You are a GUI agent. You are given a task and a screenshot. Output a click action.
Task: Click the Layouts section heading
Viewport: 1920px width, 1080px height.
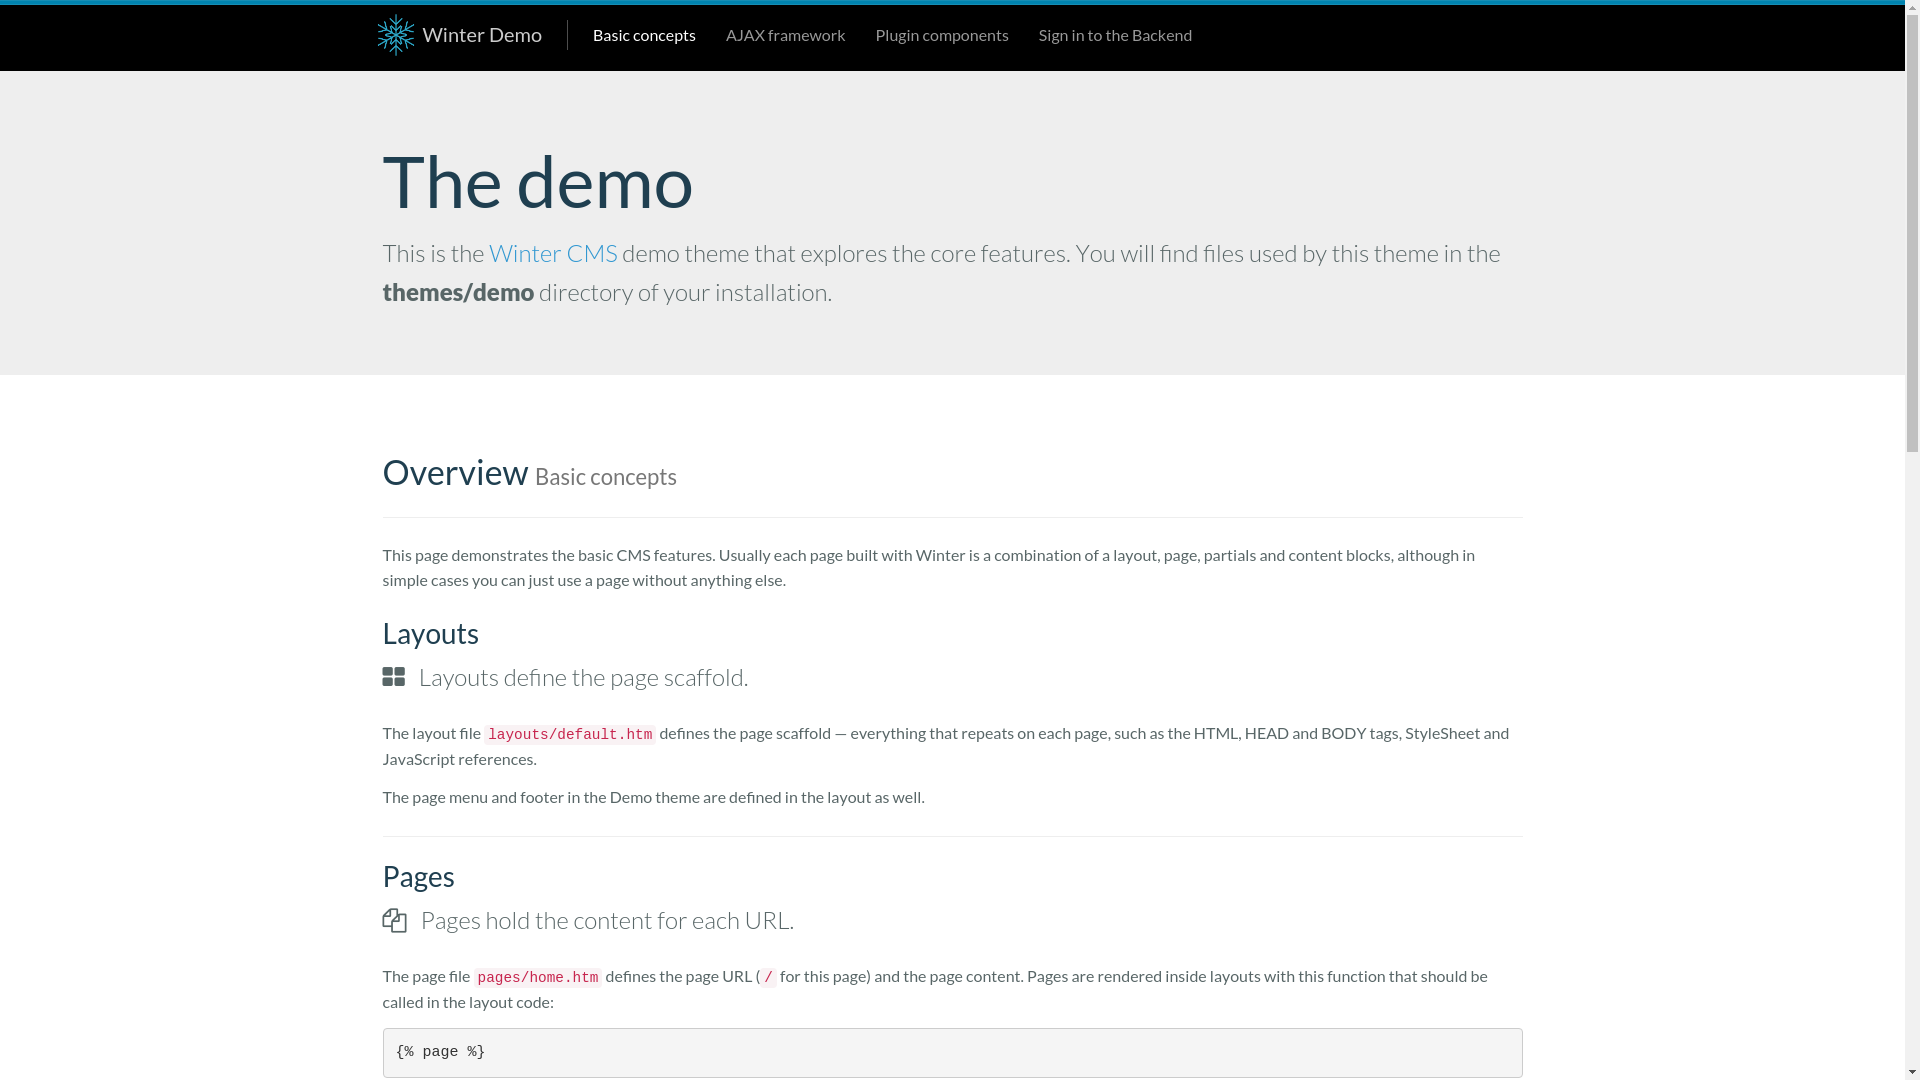[x=430, y=633]
